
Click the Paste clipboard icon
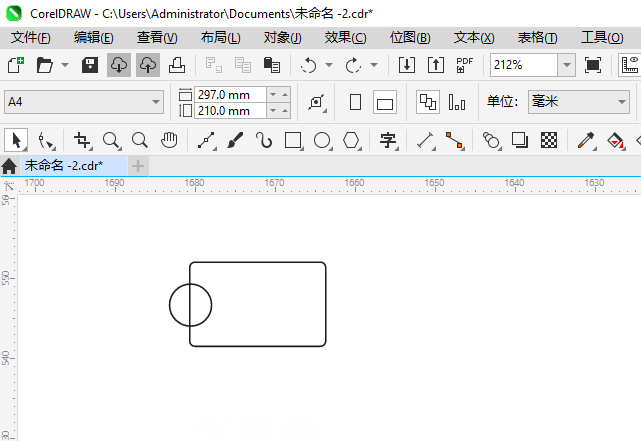[272, 65]
